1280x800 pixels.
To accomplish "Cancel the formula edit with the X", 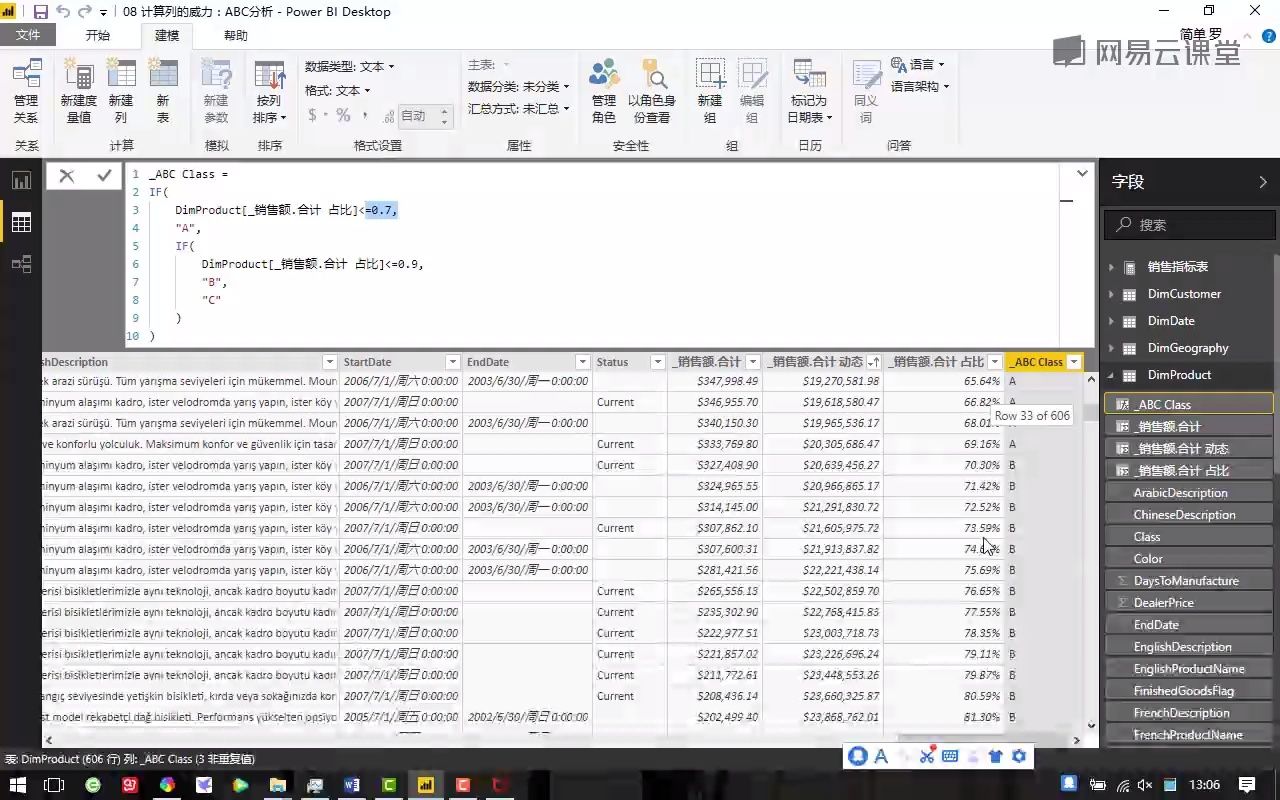I will pos(66,175).
